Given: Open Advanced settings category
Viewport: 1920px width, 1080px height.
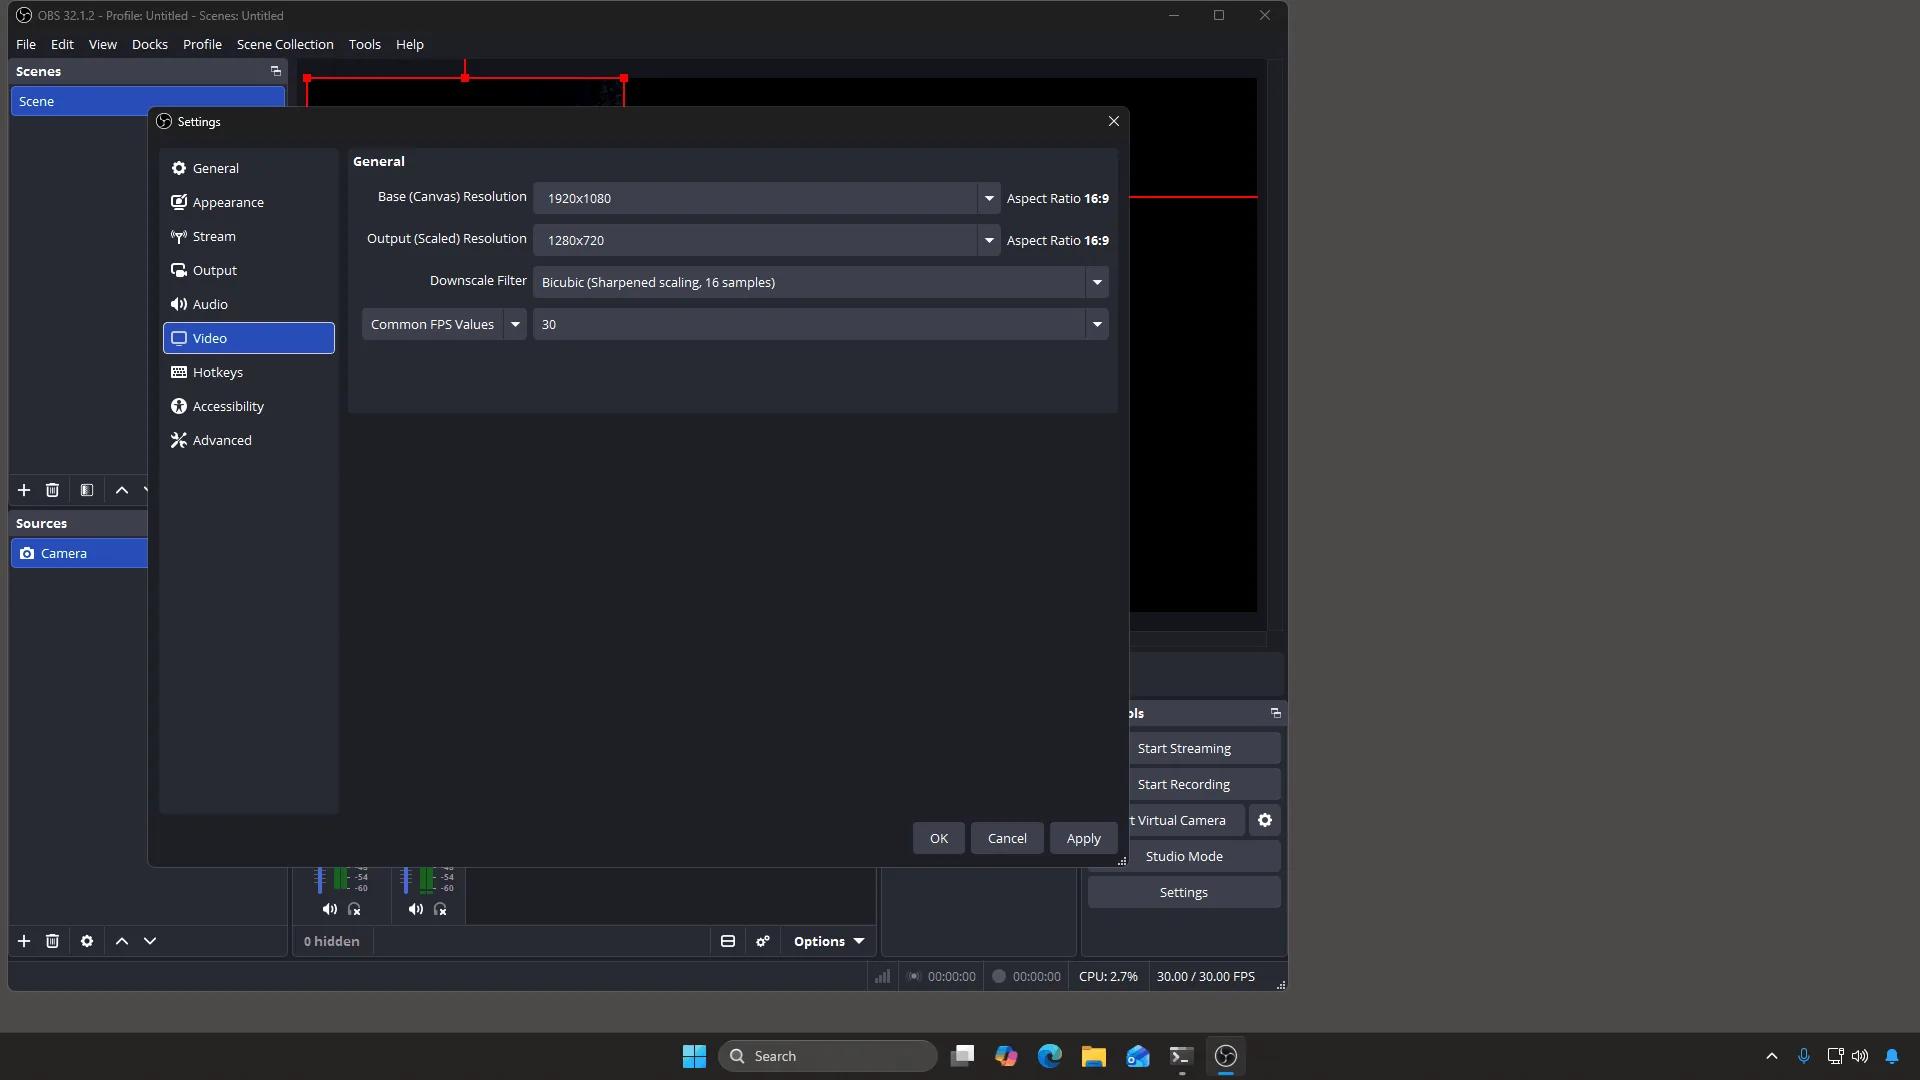Looking at the screenshot, I should [x=248, y=440].
